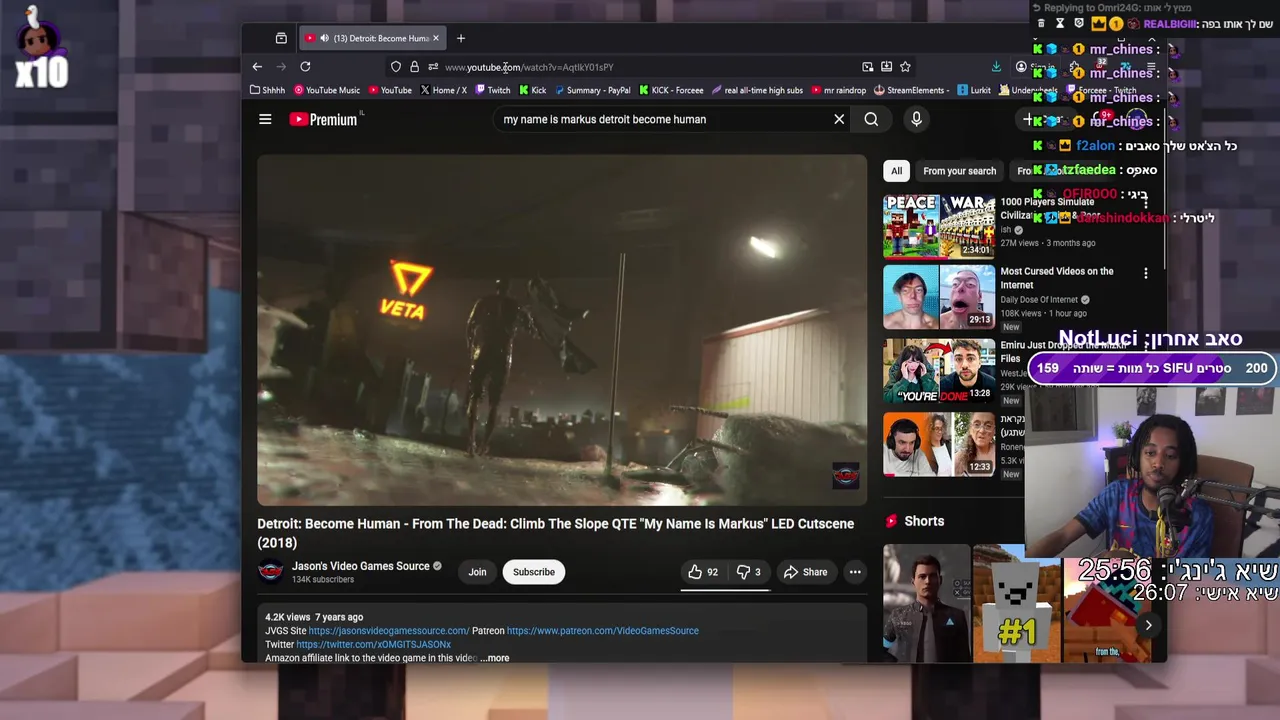The height and width of the screenshot is (720, 1280).
Task: Open StreamElements bookmark
Action: pos(910,90)
